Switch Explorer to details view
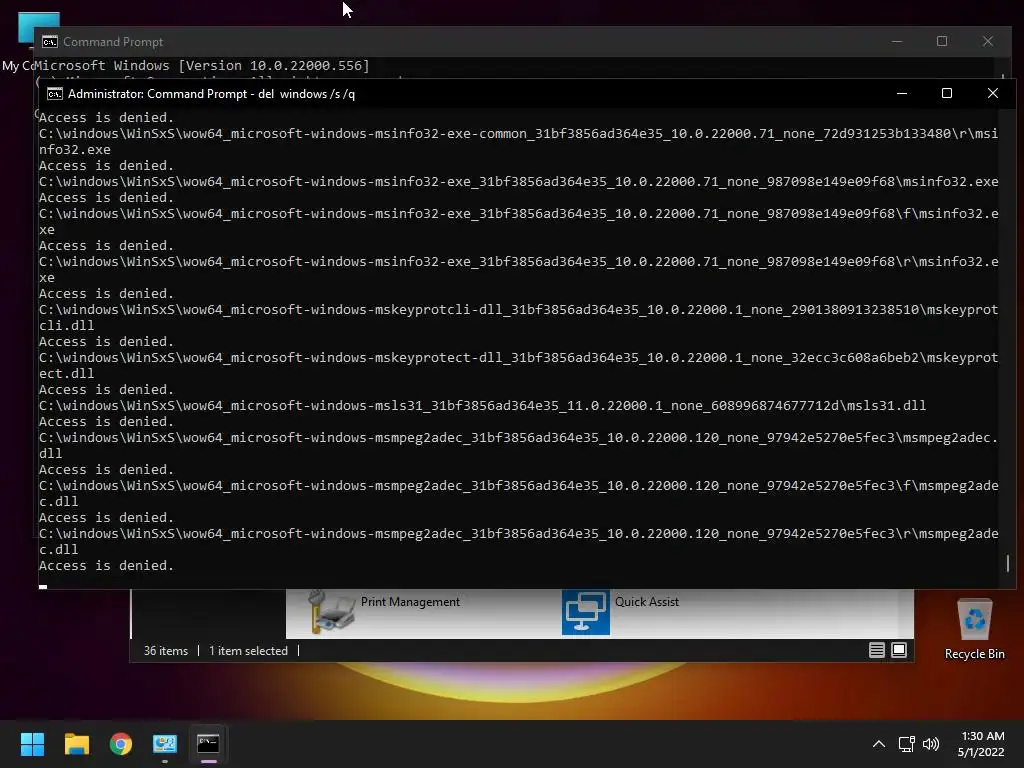This screenshot has height=768, width=1024. [x=876, y=650]
